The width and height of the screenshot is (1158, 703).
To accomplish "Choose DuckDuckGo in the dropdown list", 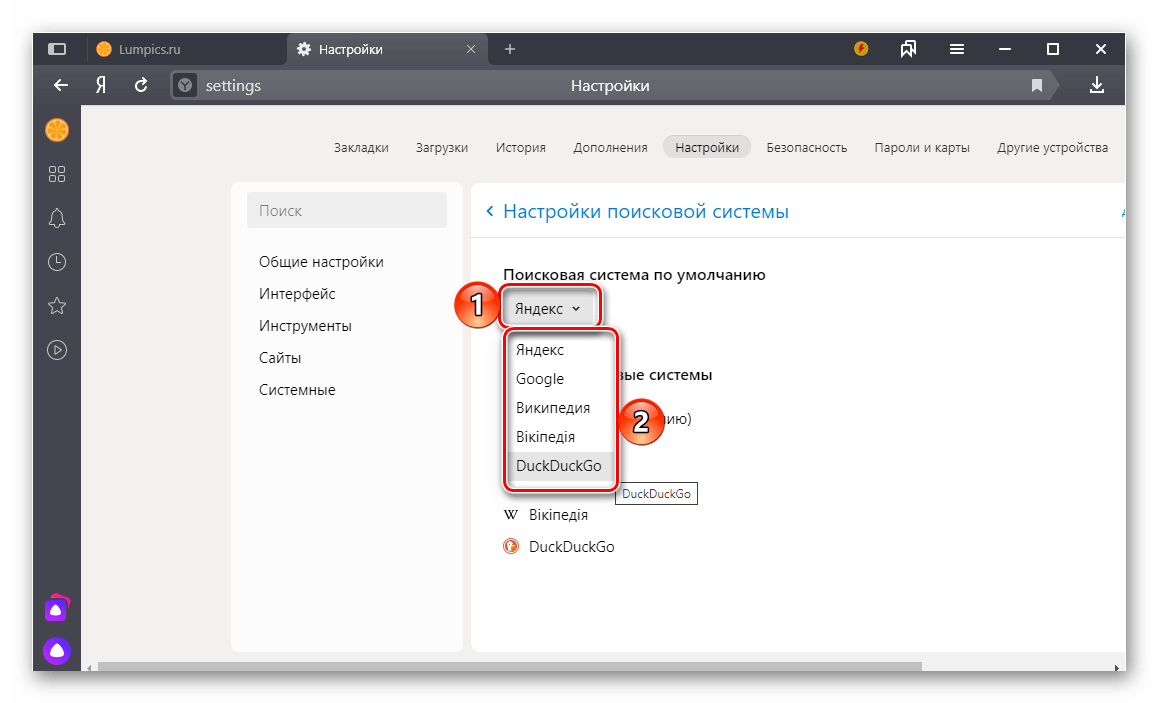I will point(558,466).
